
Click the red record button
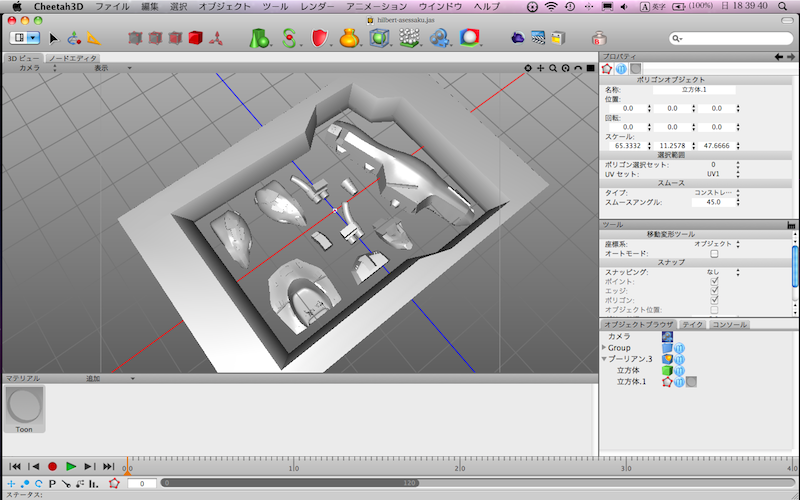point(52,466)
